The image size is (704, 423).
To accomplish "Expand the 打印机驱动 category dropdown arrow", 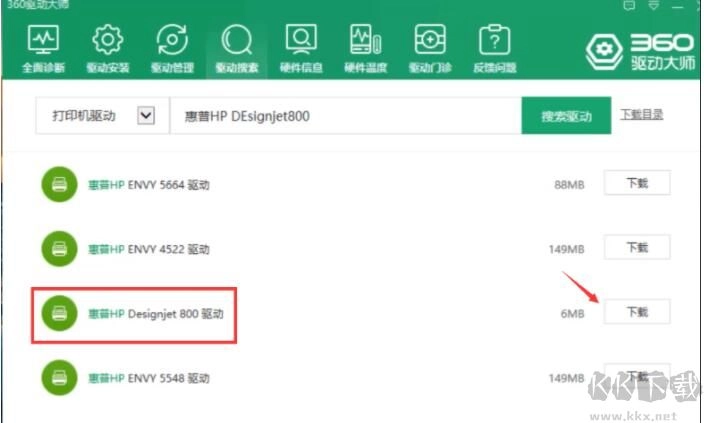I will click(x=146, y=116).
